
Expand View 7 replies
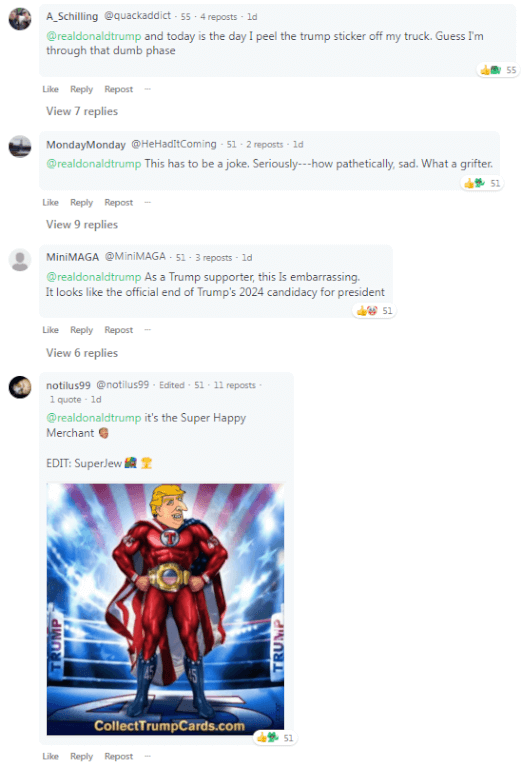tap(82, 111)
